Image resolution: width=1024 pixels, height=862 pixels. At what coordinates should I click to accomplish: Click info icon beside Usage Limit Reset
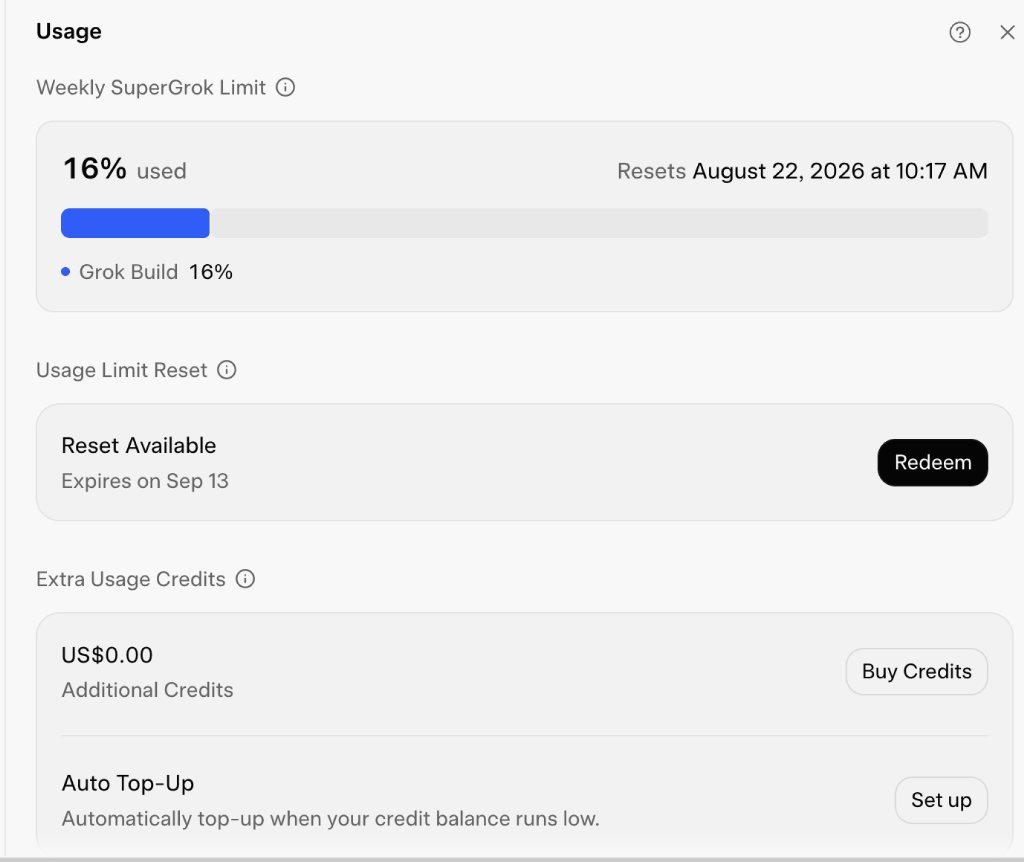(x=227, y=370)
